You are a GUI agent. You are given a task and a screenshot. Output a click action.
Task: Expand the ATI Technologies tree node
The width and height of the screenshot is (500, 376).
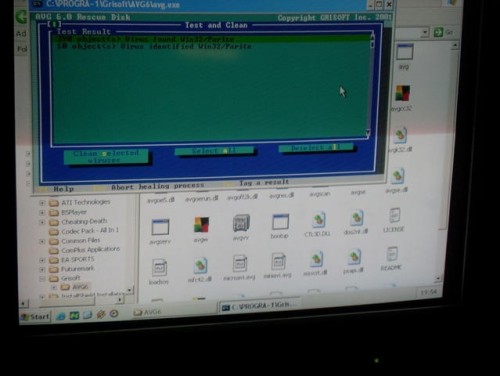pyautogui.click(x=42, y=203)
